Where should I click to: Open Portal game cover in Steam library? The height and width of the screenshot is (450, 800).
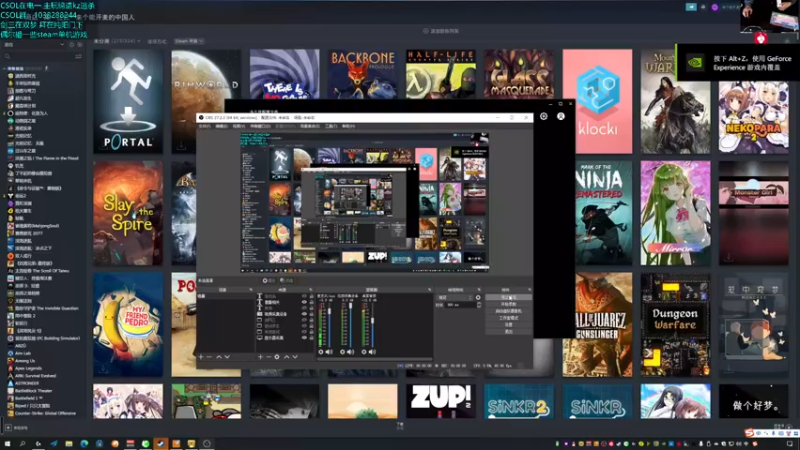pyautogui.click(x=128, y=101)
